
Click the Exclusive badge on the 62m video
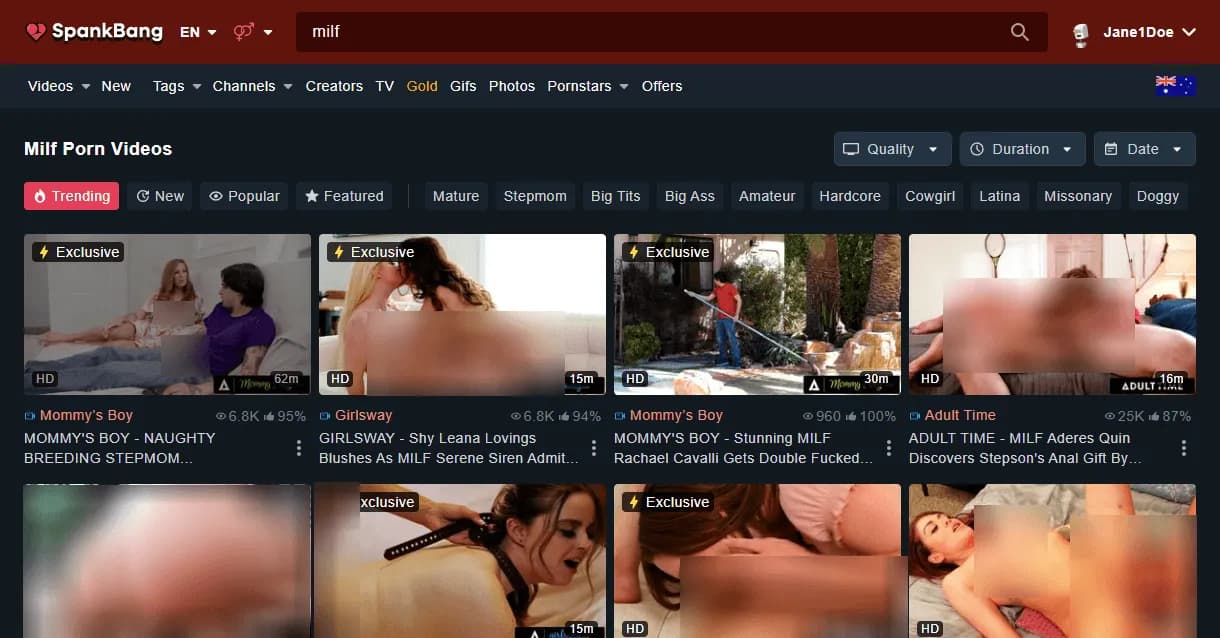(78, 252)
